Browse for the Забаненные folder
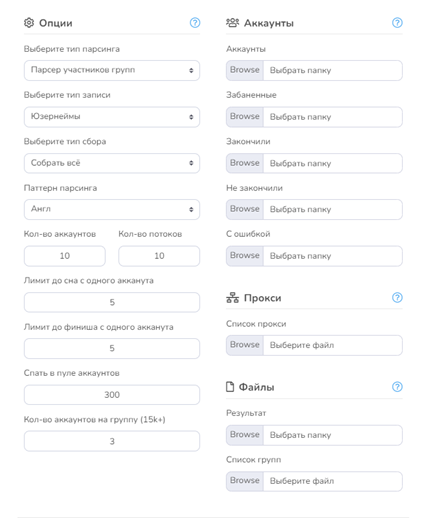The image size is (426, 518). coord(245,117)
